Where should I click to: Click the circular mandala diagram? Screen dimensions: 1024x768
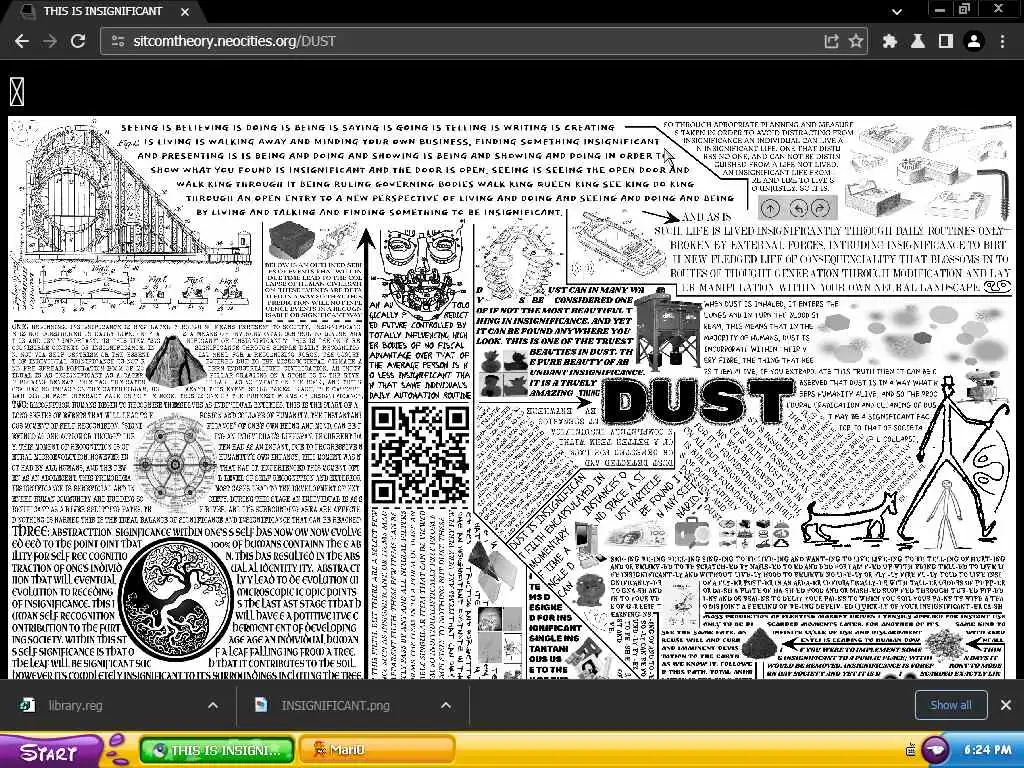[174, 464]
